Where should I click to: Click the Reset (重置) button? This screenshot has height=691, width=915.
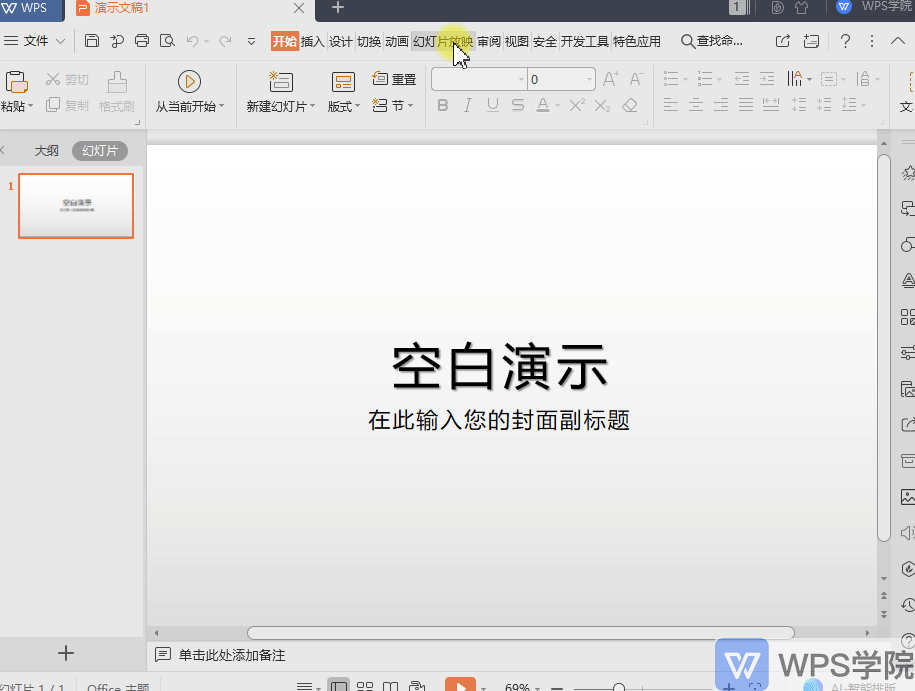(x=394, y=79)
